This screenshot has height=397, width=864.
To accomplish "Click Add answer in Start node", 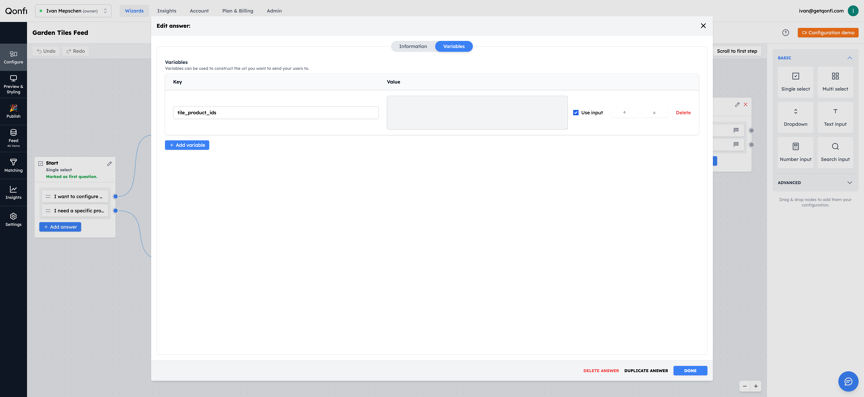I will (x=60, y=227).
